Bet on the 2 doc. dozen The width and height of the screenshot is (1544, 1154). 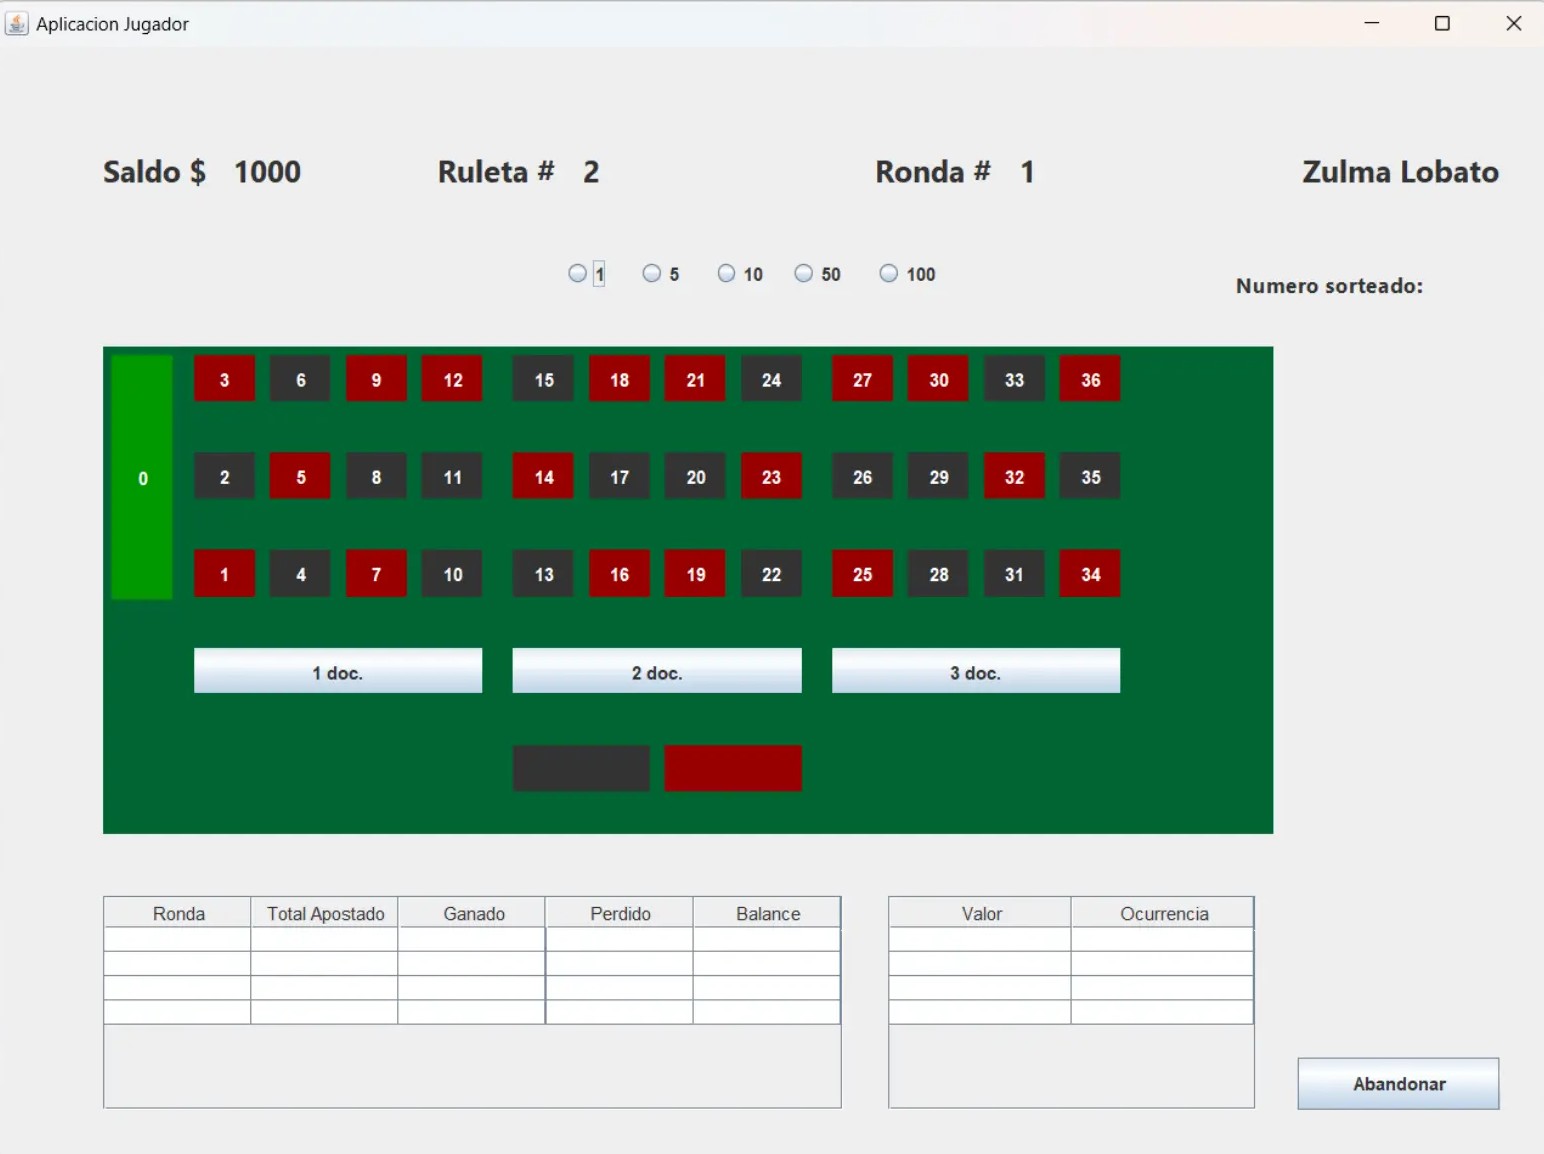pos(657,671)
